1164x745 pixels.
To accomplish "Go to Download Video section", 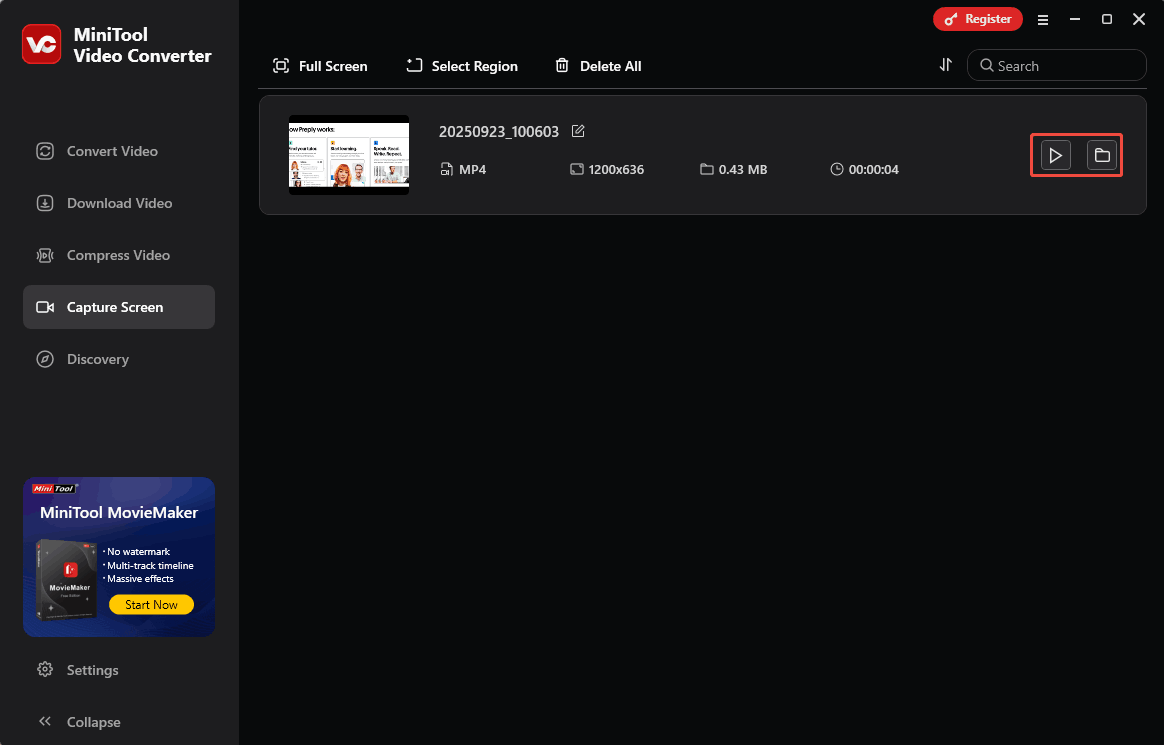I will [x=119, y=203].
